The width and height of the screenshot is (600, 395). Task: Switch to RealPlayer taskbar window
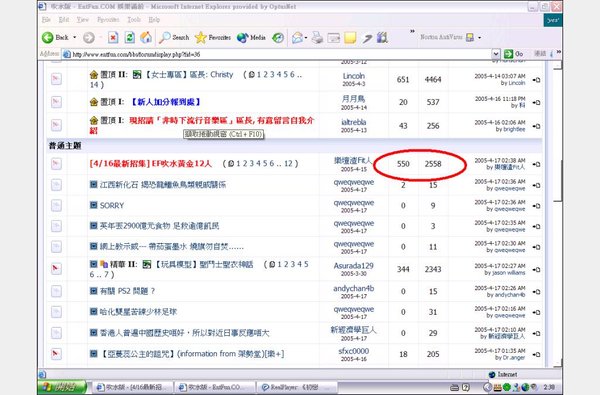tap(296, 387)
